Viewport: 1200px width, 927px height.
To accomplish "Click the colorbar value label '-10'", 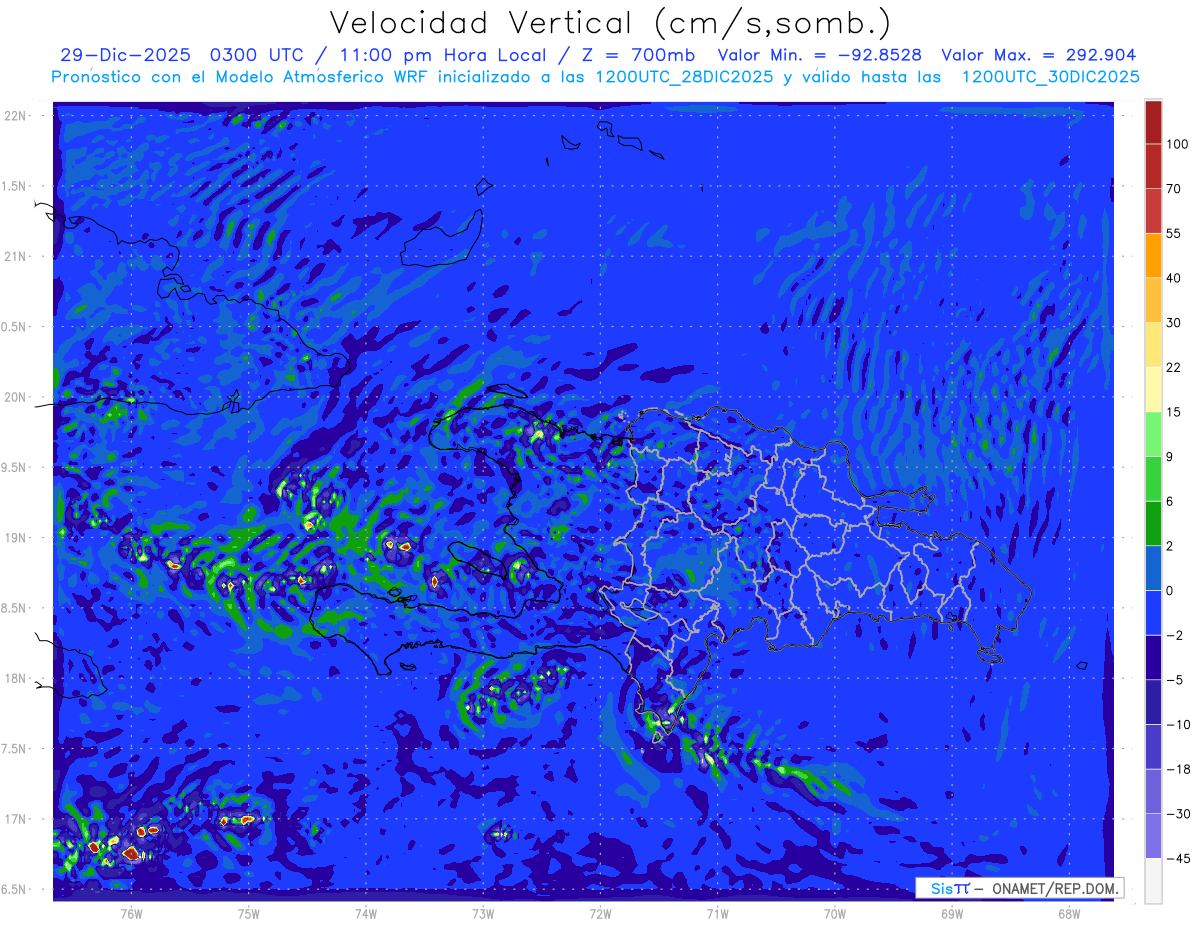I will click(x=1177, y=724).
